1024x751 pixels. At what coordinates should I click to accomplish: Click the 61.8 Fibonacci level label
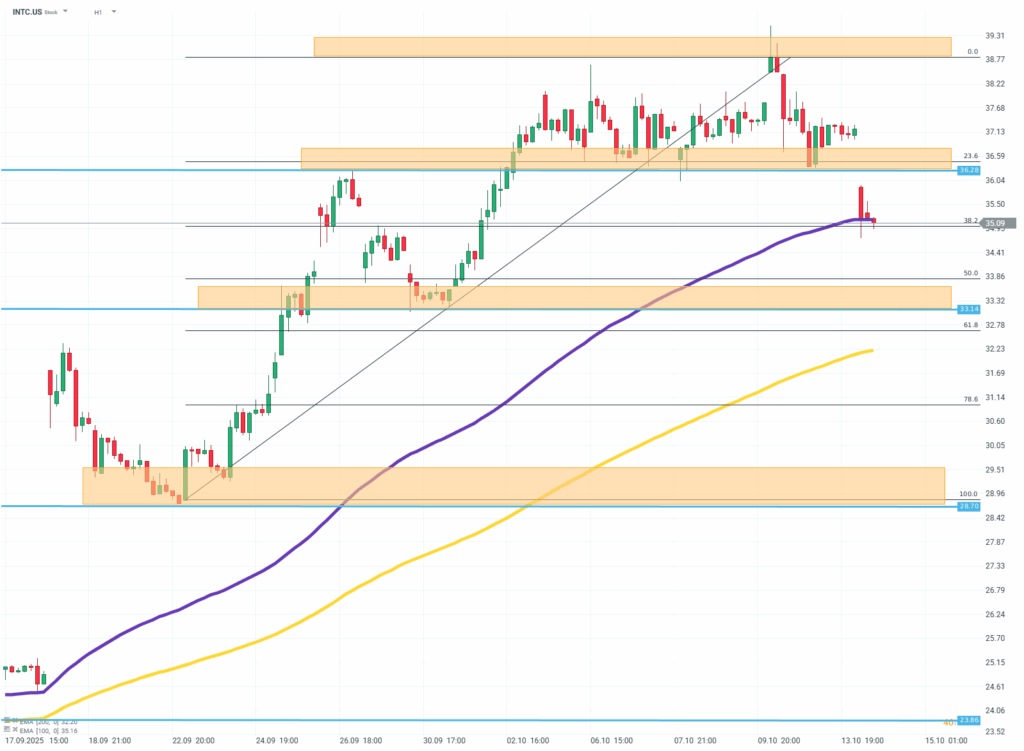[x=969, y=325]
